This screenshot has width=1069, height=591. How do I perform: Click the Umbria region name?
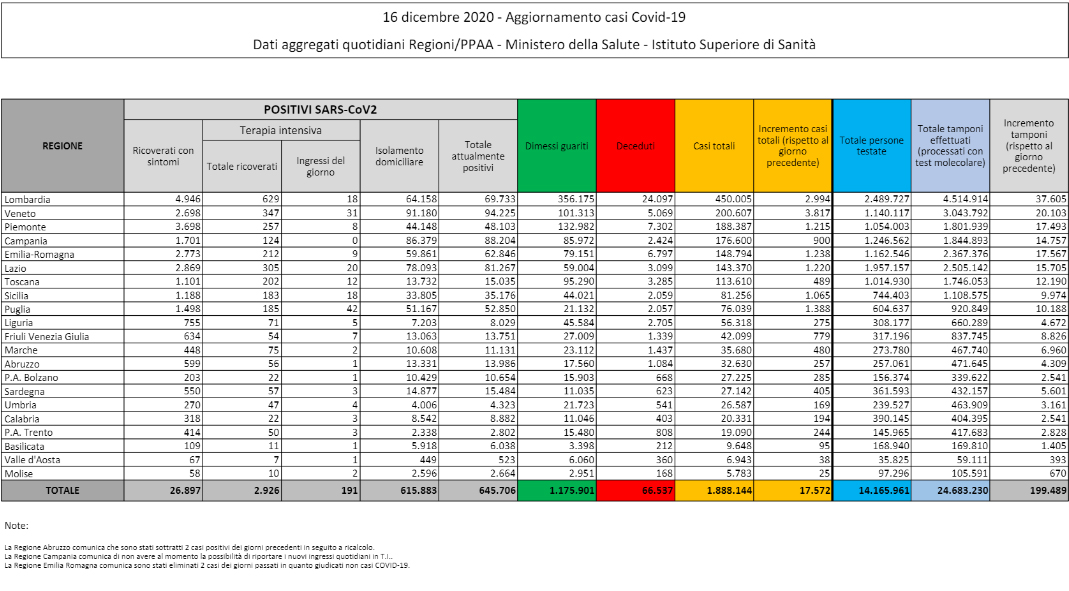point(63,405)
